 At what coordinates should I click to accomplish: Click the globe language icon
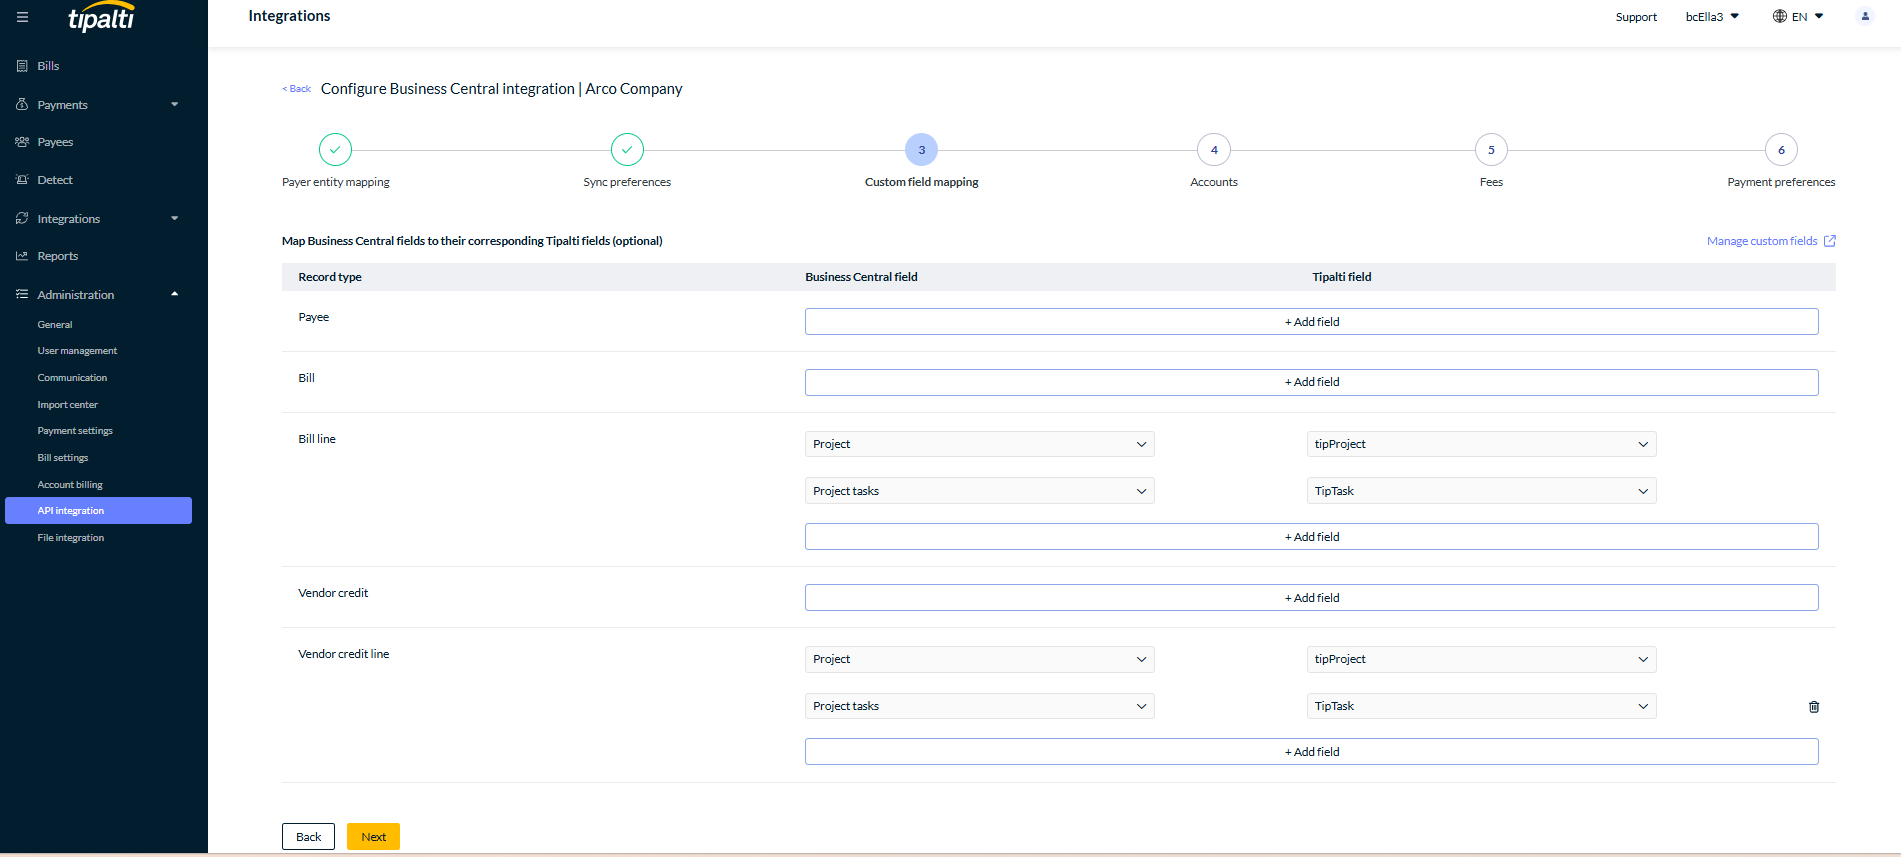point(1780,16)
